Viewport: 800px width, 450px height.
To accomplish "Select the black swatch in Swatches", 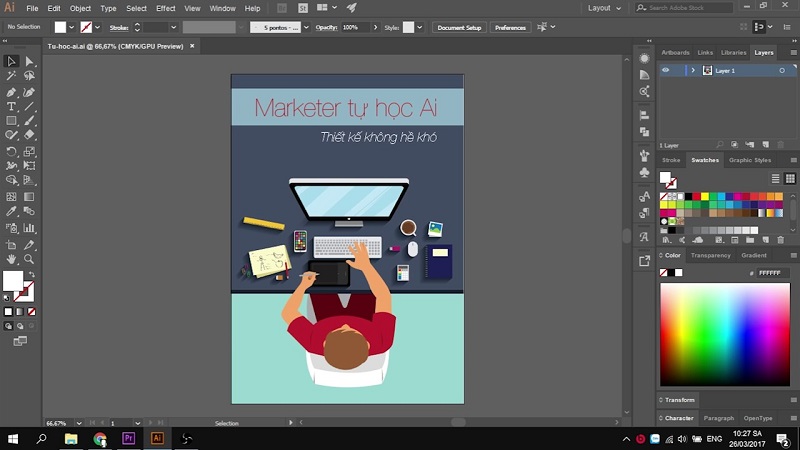I will tap(688, 196).
